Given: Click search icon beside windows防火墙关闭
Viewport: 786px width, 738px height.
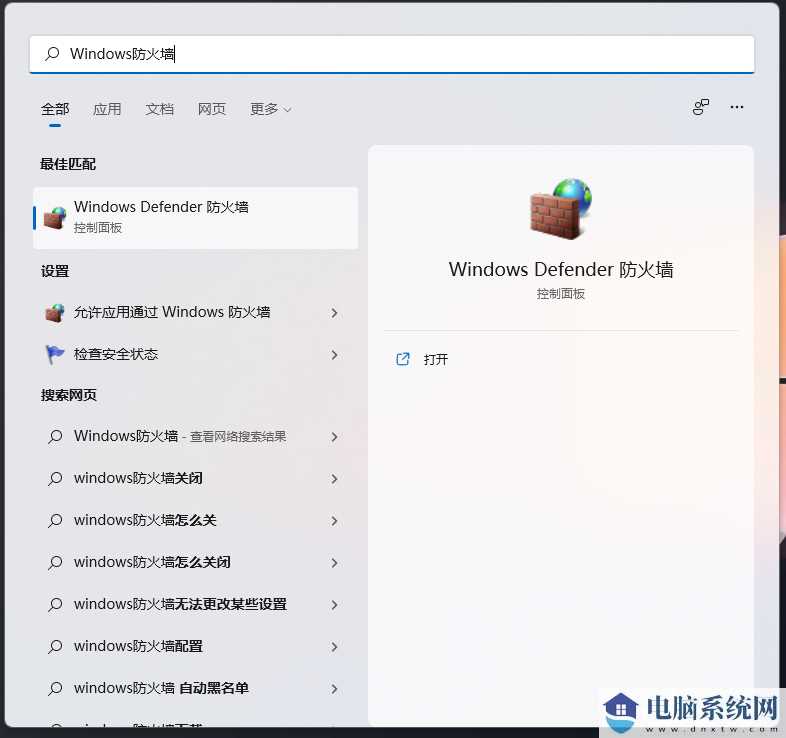Looking at the screenshot, I should click(55, 479).
